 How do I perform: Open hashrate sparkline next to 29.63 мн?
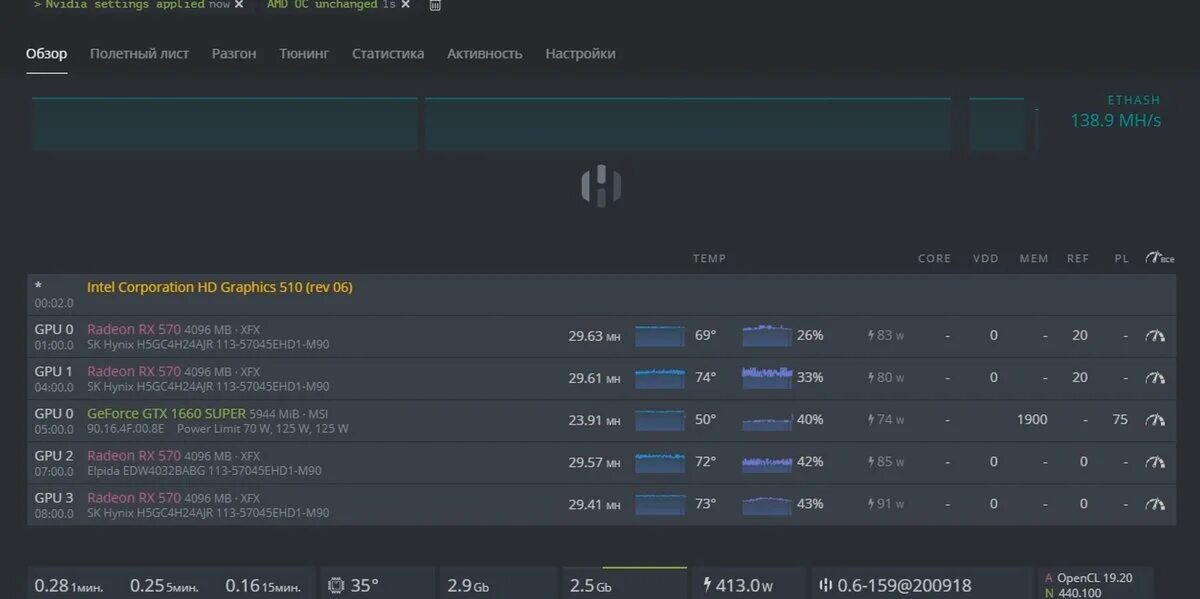(x=659, y=336)
